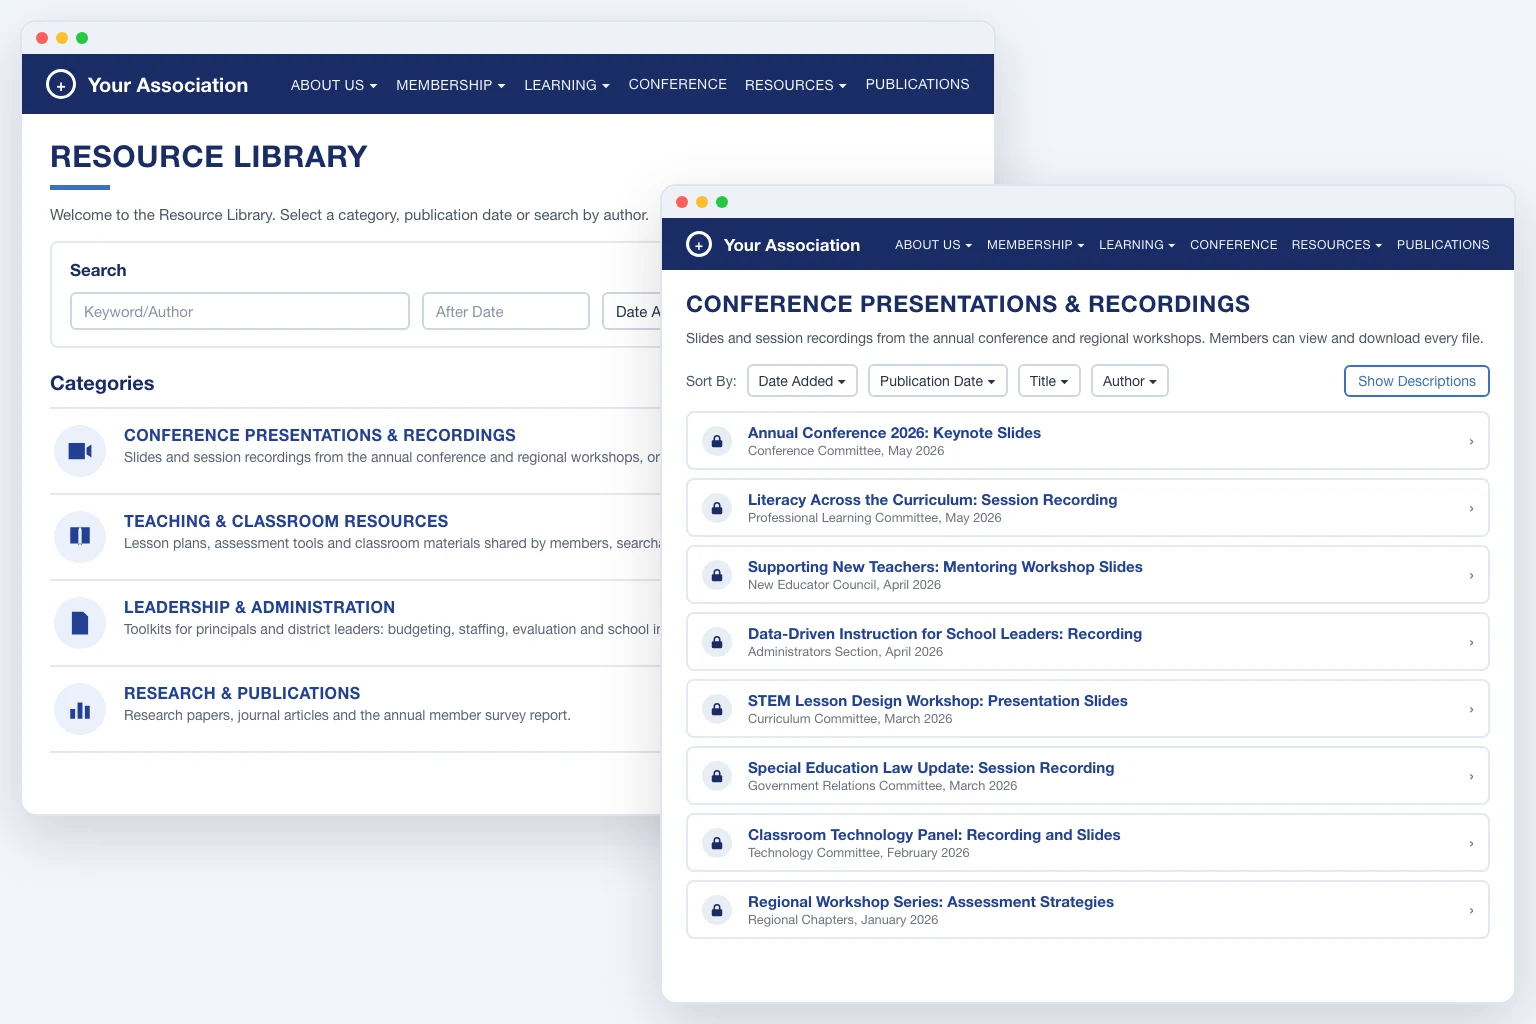The height and width of the screenshot is (1024, 1536).
Task: Go to Publications in the Conference Presentations window
Action: [x=1443, y=245]
